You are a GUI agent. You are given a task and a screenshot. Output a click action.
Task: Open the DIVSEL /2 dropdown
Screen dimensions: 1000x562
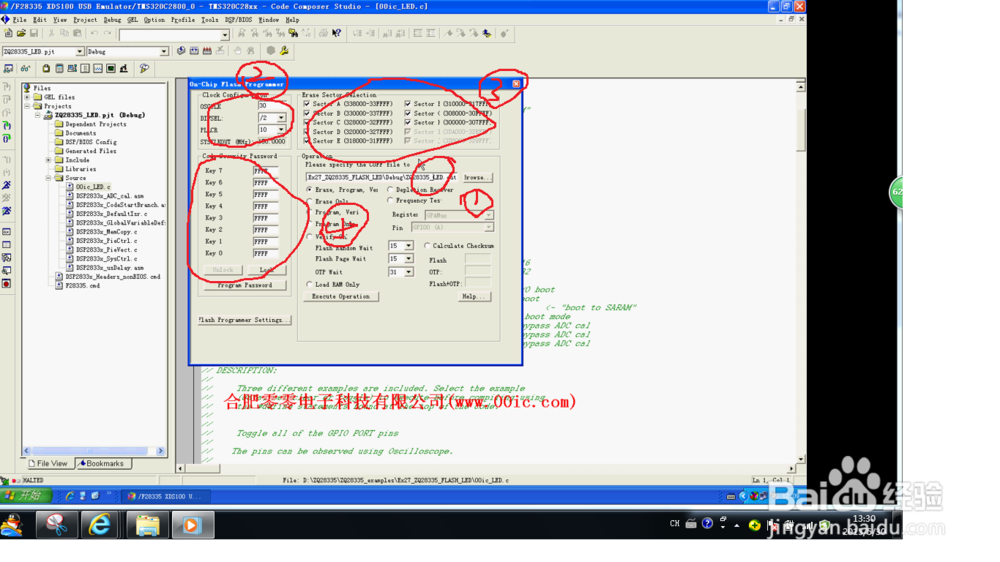click(281, 118)
